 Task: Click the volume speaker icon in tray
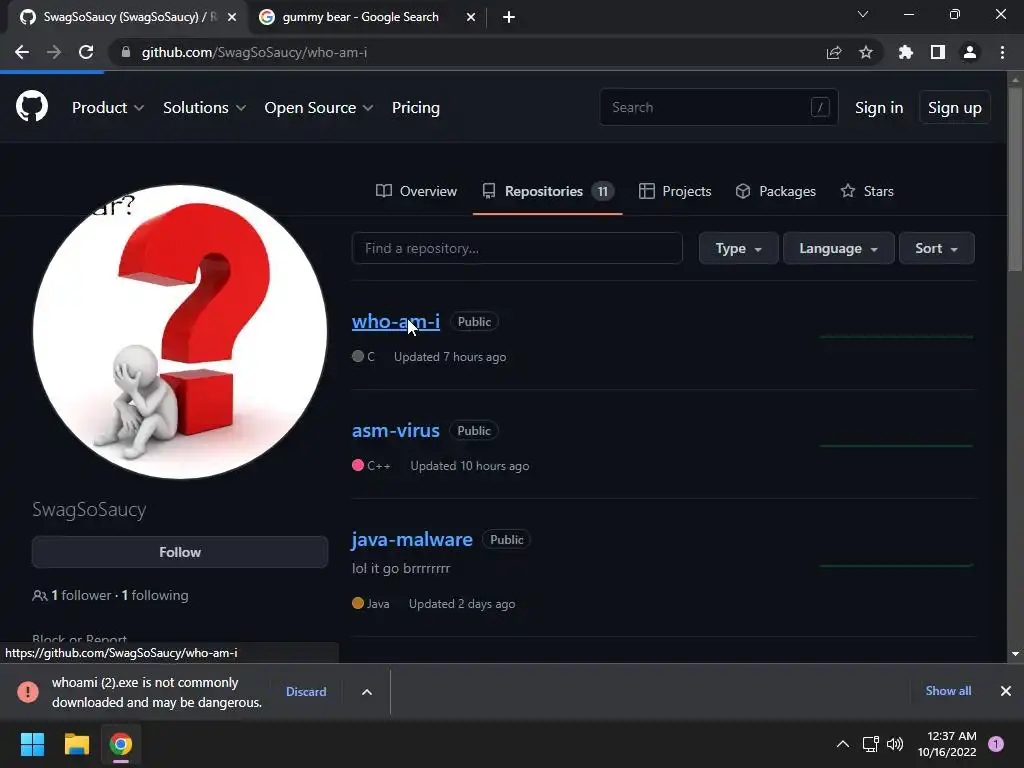895,744
